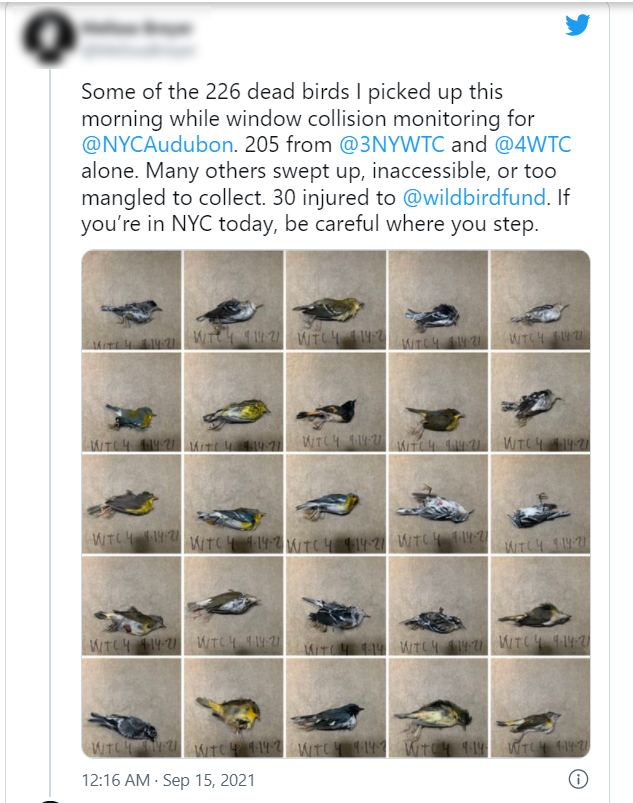
Task: Open the center bird with yellow throat
Action: click(335, 504)
